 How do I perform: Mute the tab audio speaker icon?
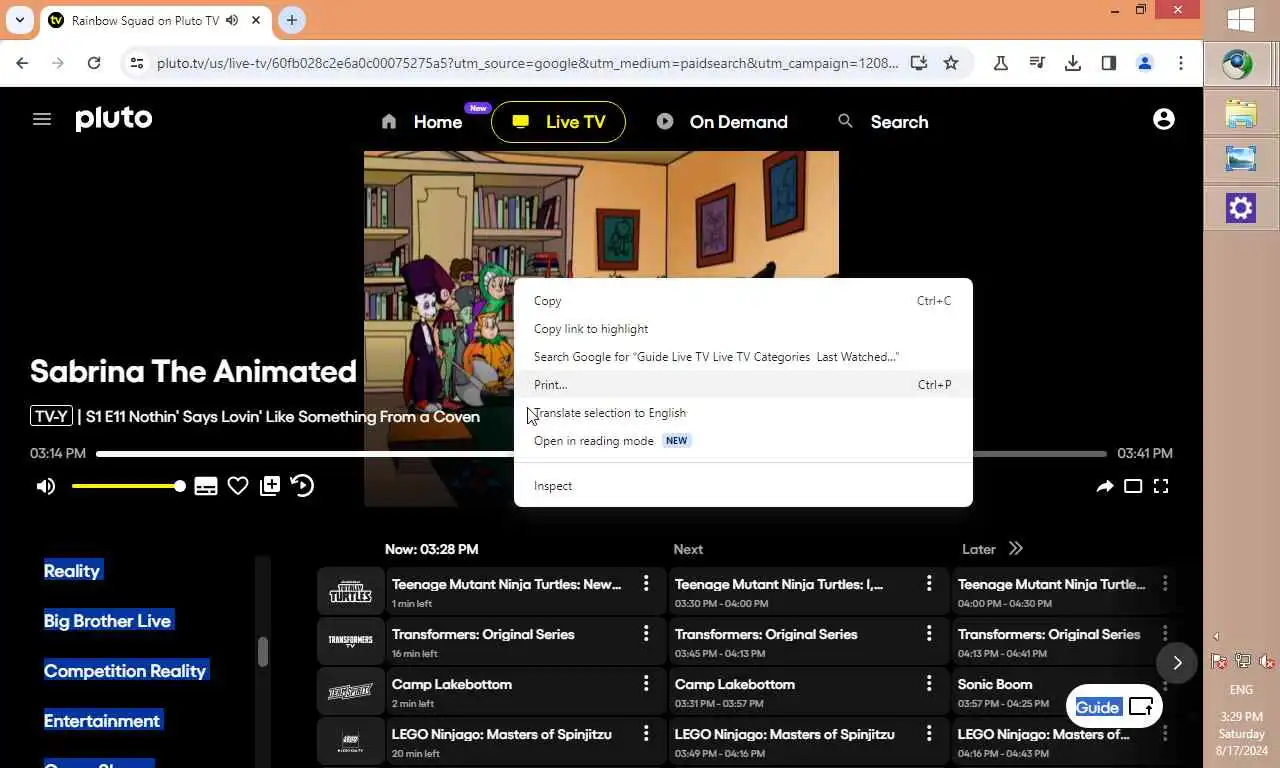pos(233,20)
